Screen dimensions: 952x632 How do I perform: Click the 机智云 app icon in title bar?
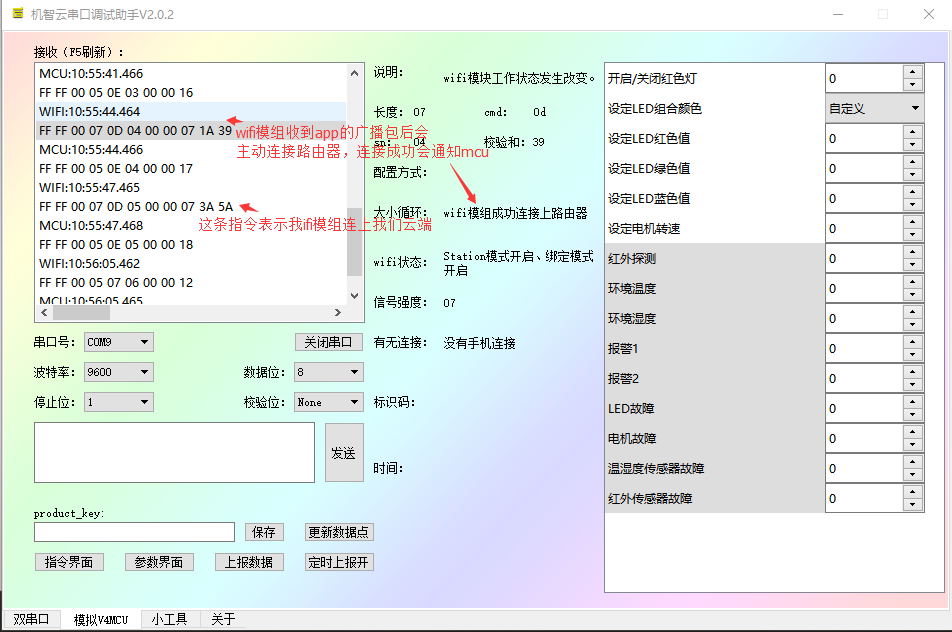[x=16, y=14]
